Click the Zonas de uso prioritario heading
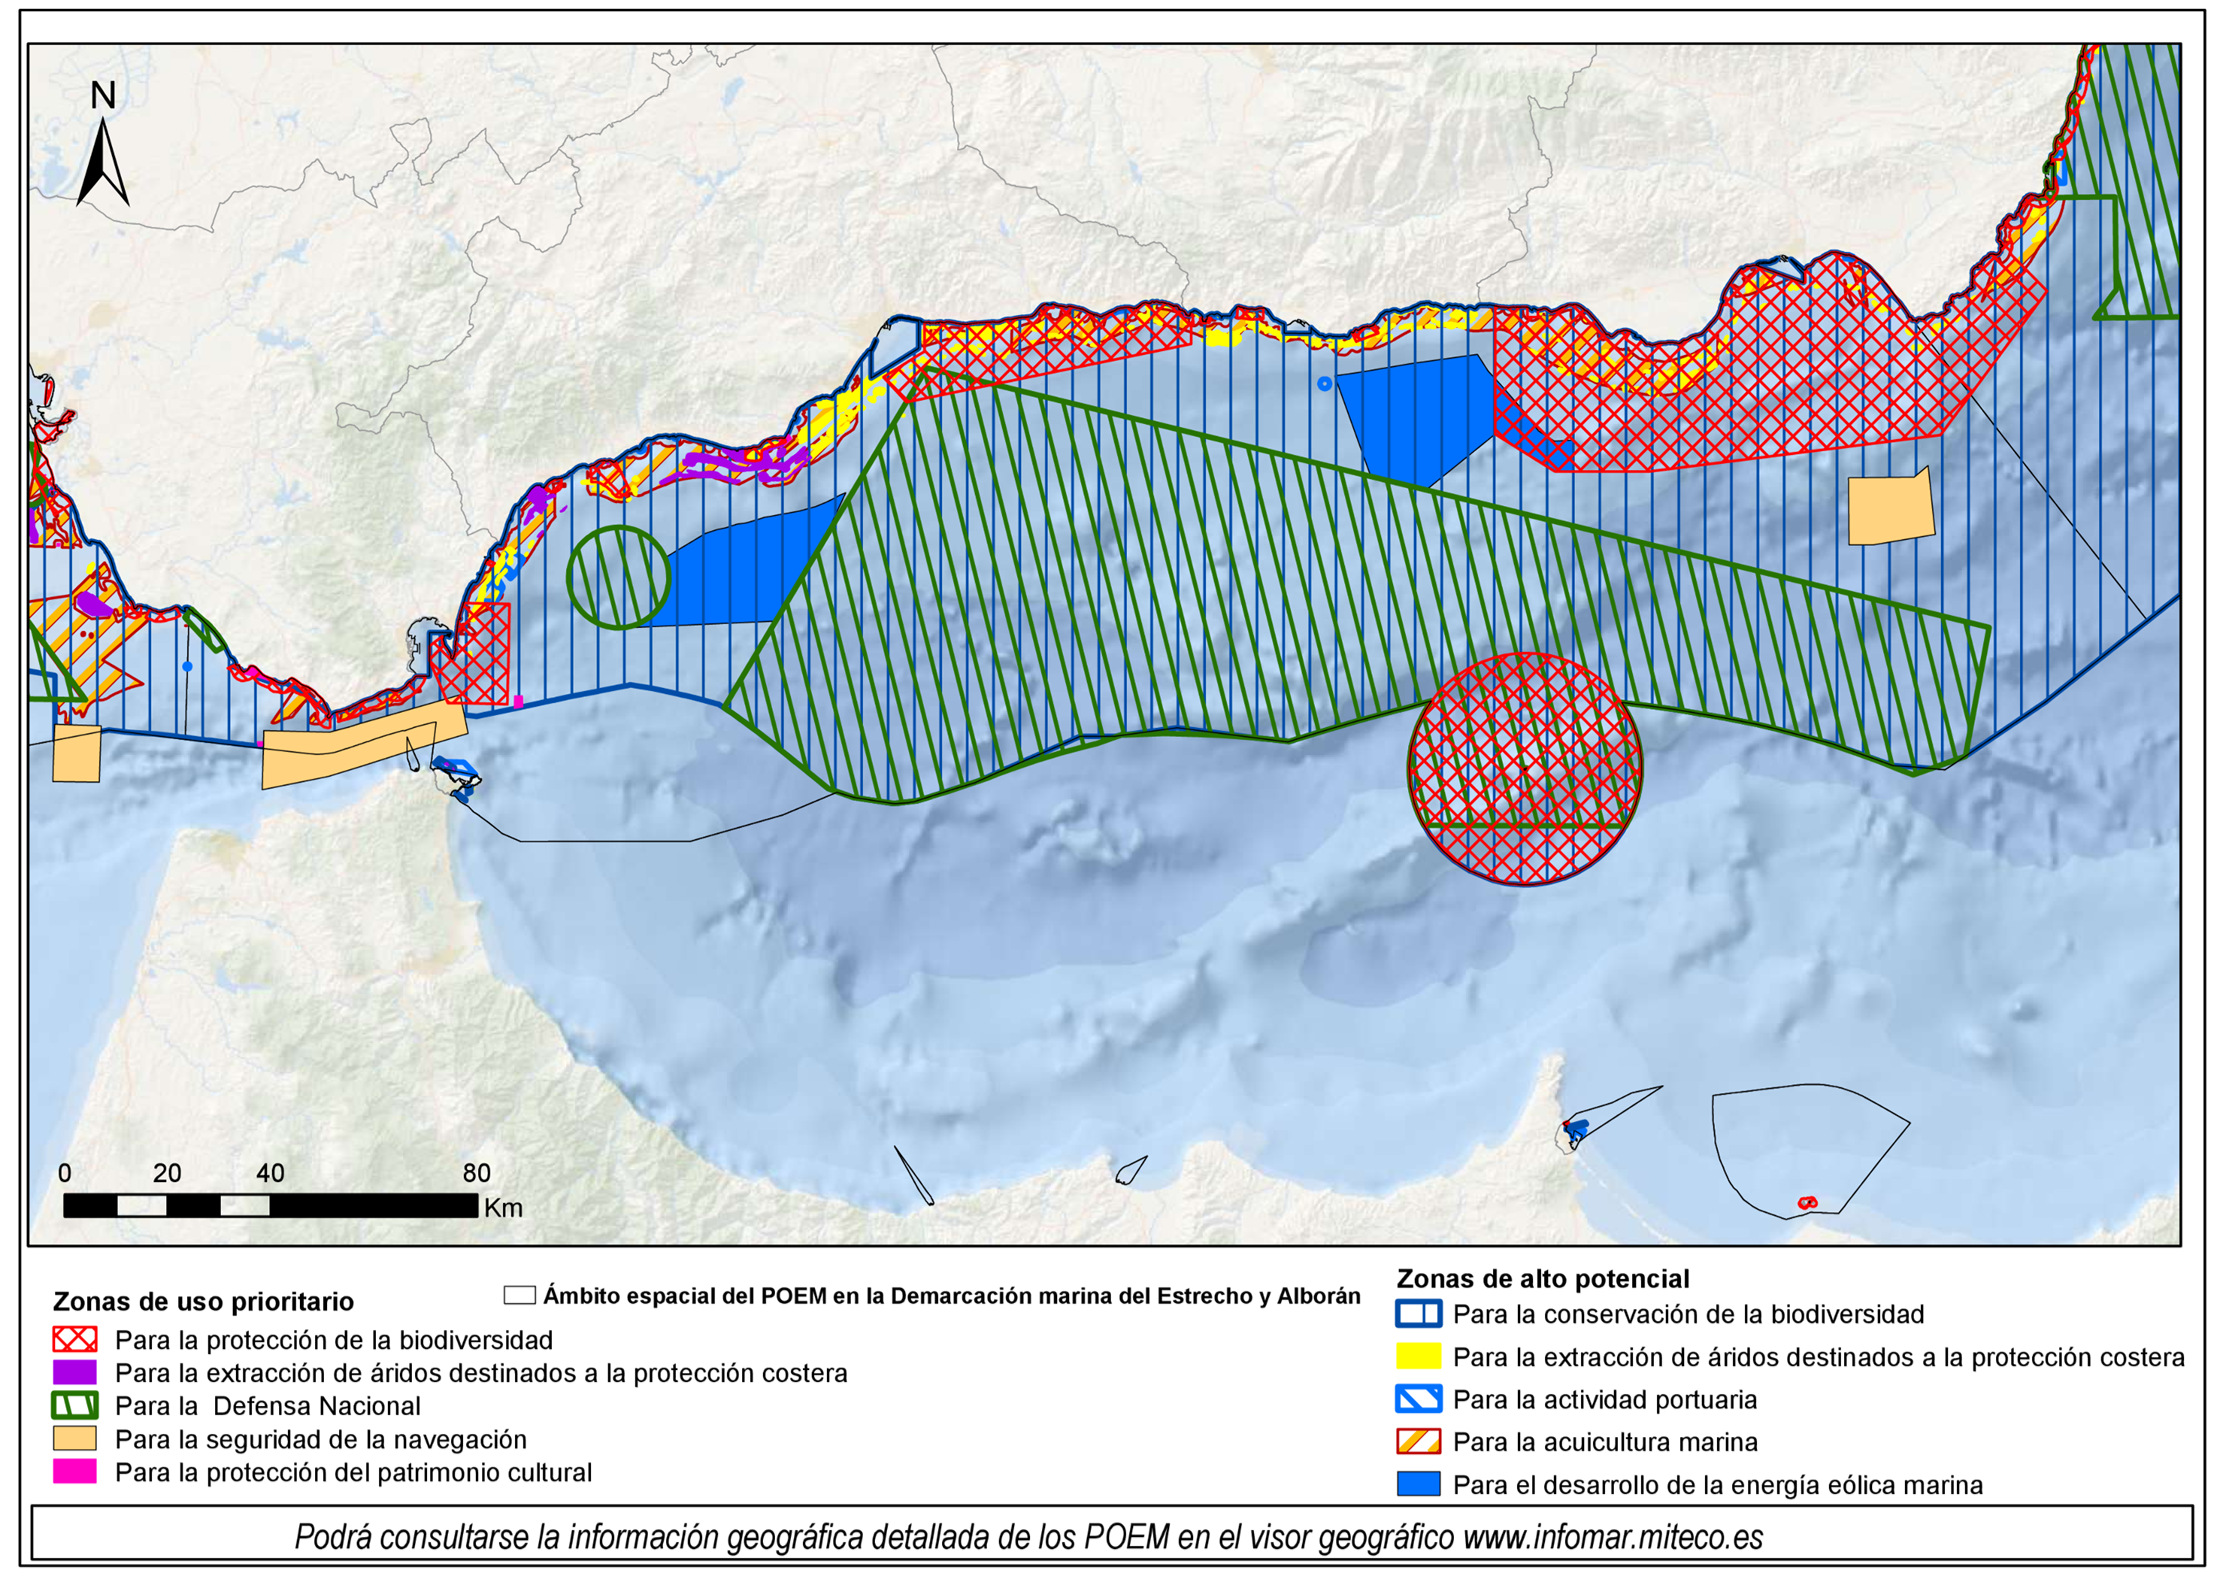This screenshot has width=2220, height=1570. point(203,1301)
